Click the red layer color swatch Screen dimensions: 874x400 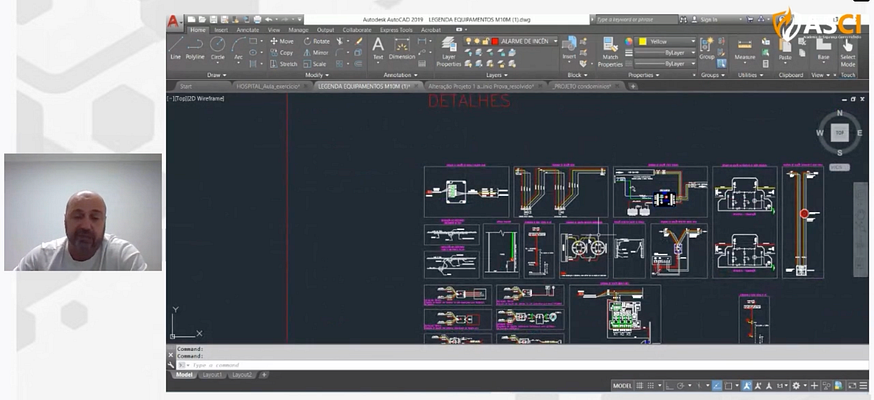tap(494, 41)
